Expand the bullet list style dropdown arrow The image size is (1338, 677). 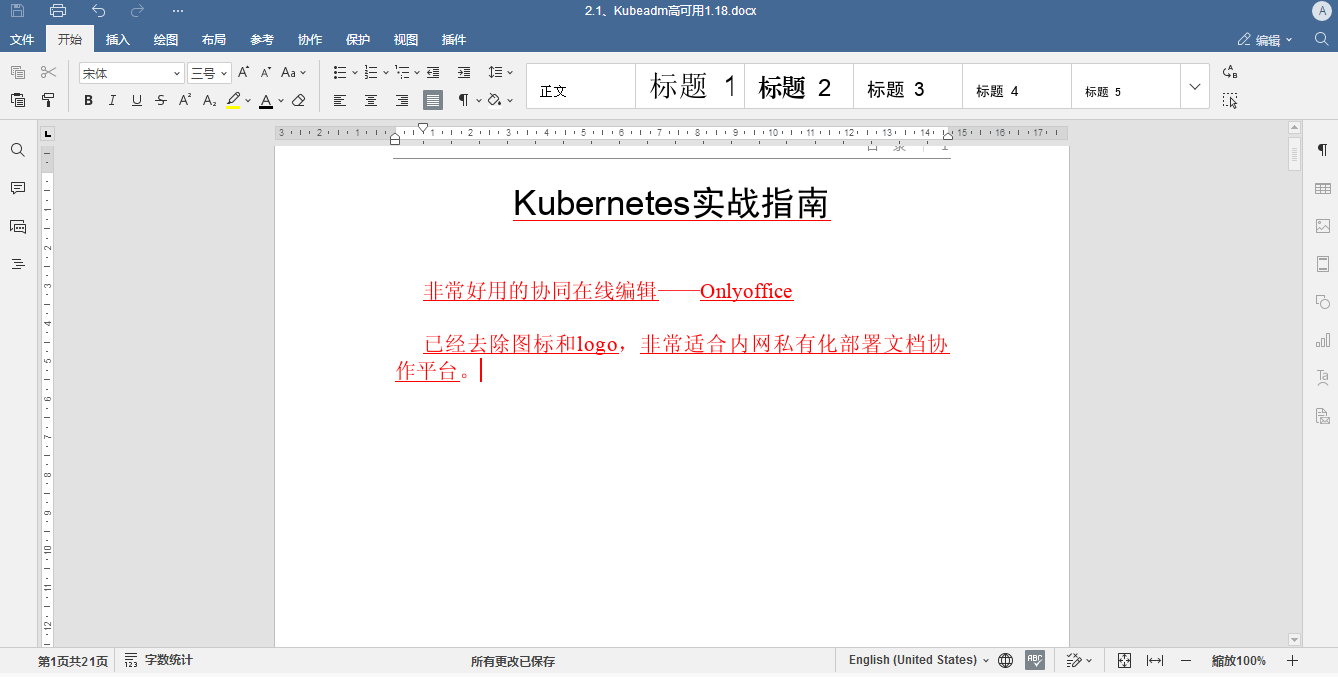(355, 73)
